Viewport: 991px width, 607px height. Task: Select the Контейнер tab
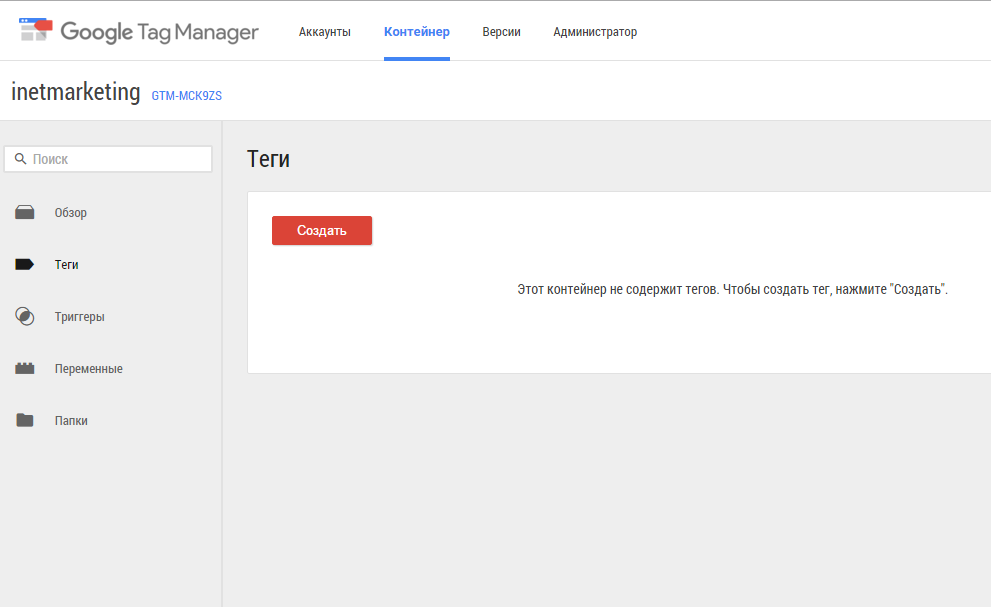click(x=416, y=32)
